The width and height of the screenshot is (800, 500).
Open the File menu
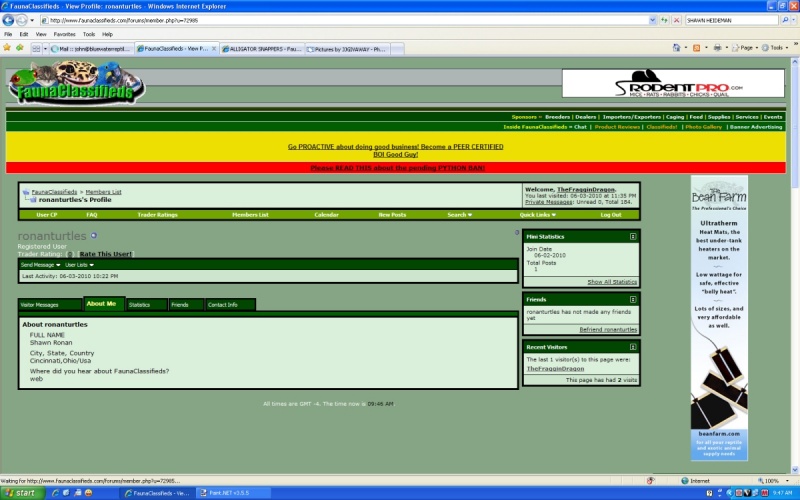[8, 34]
